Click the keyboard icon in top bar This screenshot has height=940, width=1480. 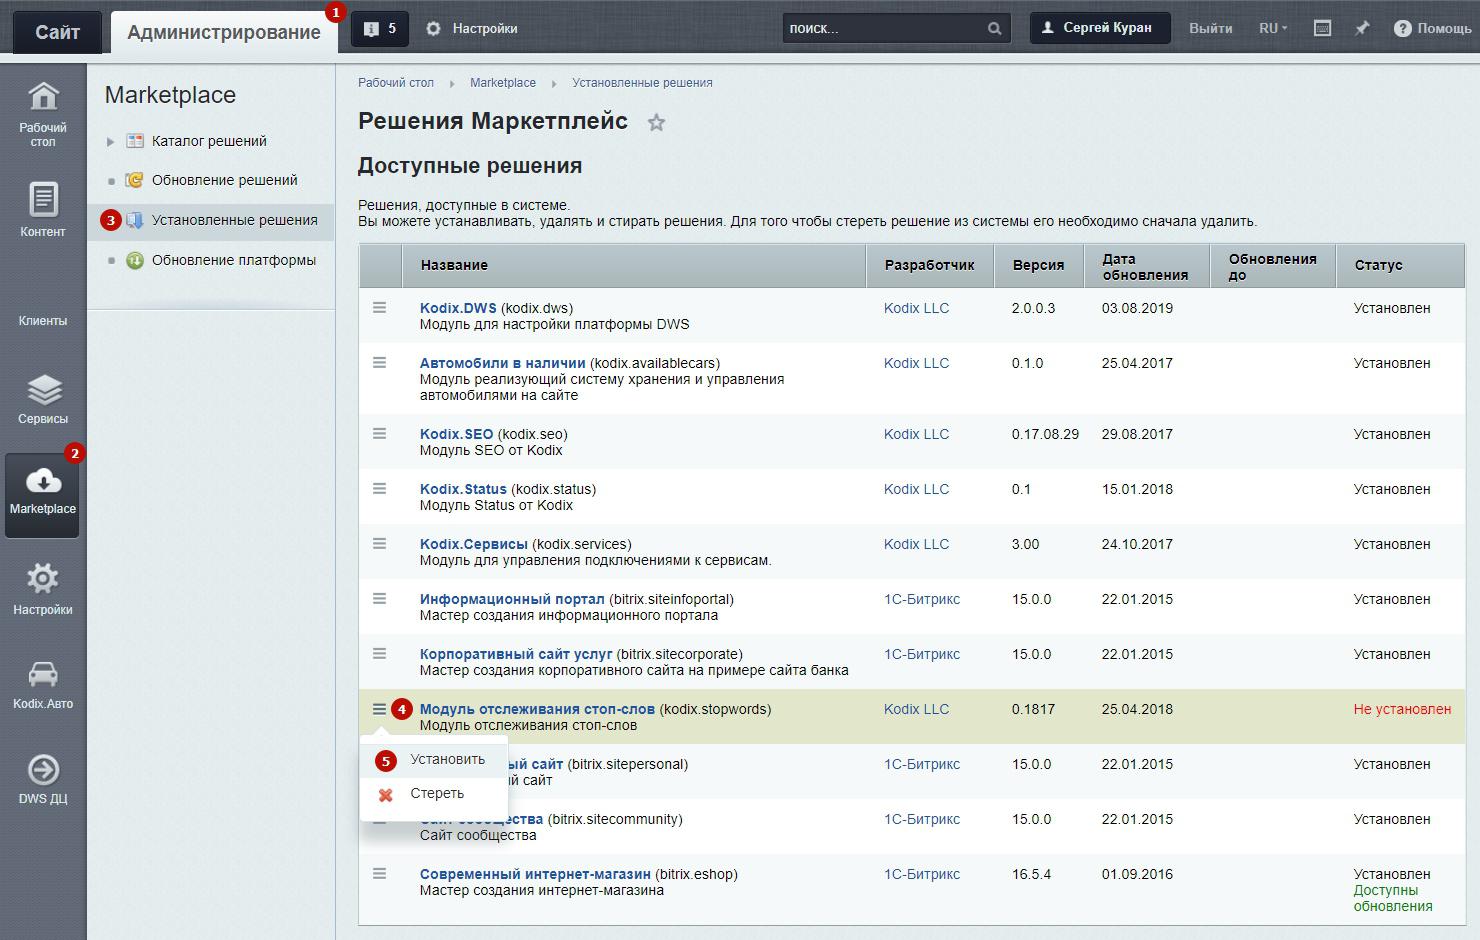coord(1322,28)
